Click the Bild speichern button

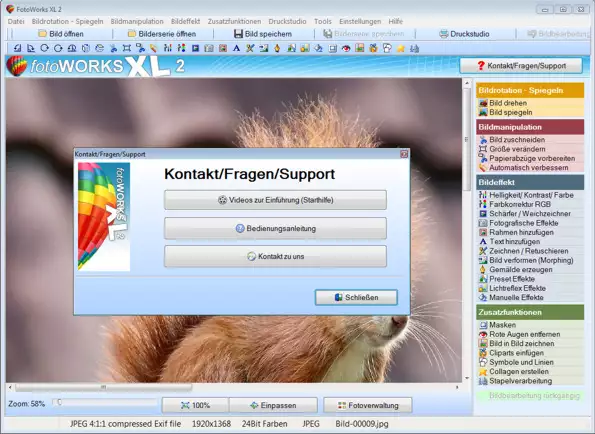tap(263, 34)
